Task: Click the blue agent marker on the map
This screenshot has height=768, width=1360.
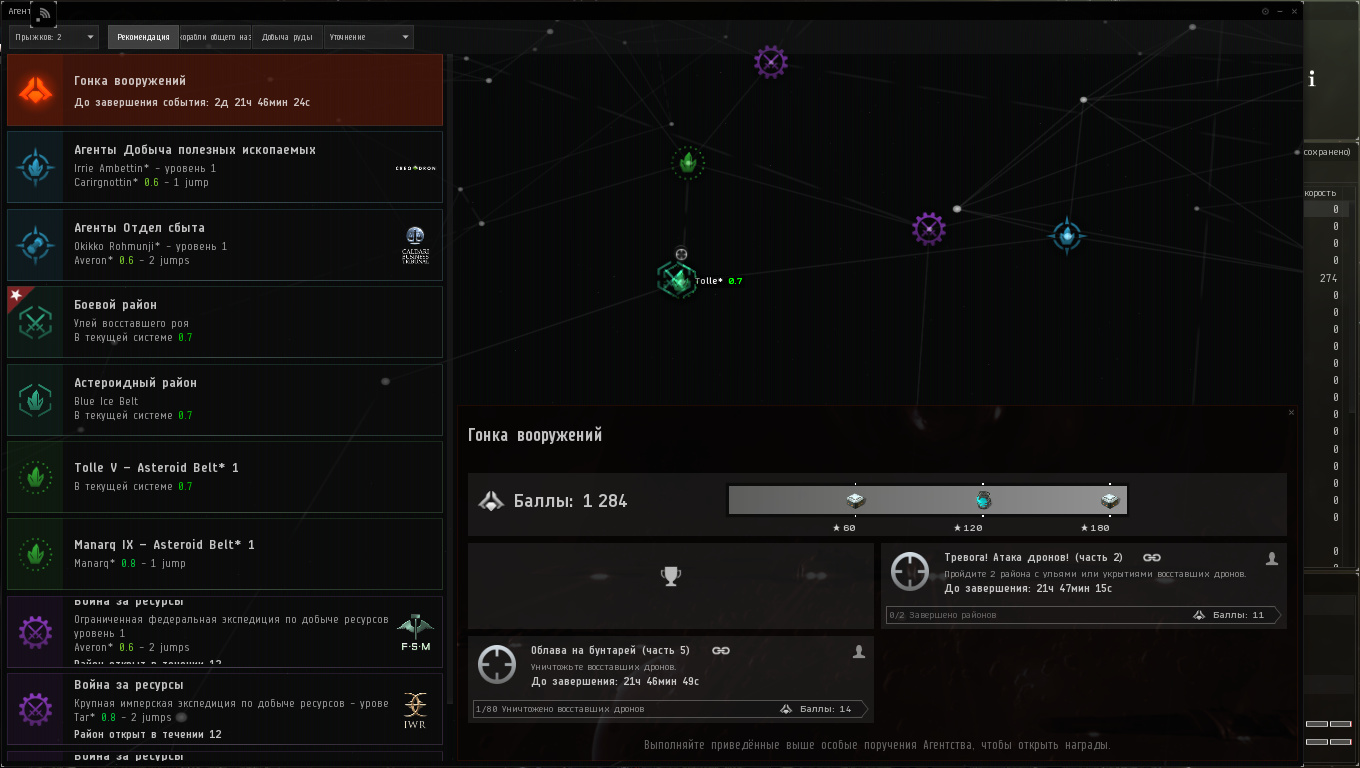Action: [1068, 235]
